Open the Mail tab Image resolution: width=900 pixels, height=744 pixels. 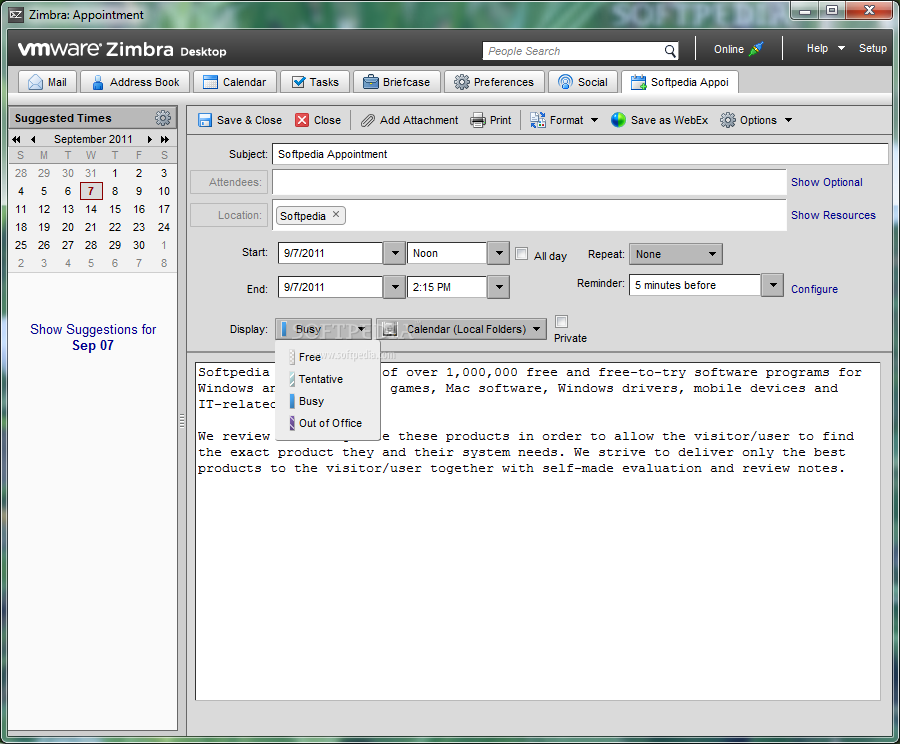(x=48, y=82)
